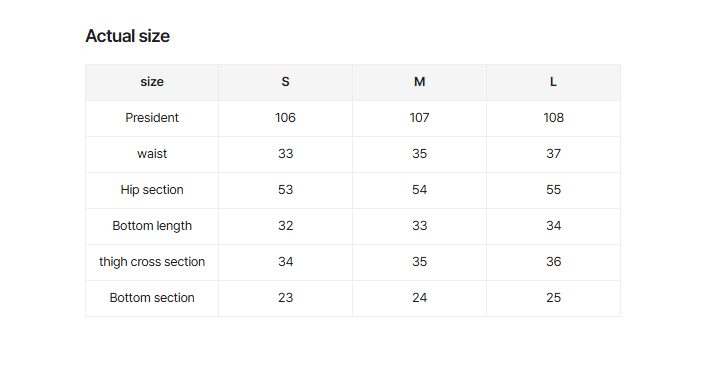Select the 'size' column header
Screen dimensions: 722x372
152,82
